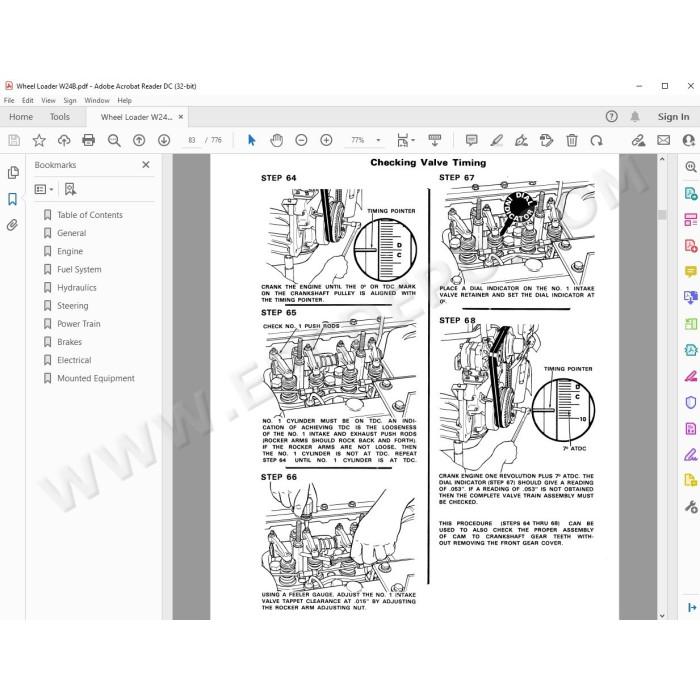Open find text magnifier icon
The image size is (700, 700).
(114, 140)
